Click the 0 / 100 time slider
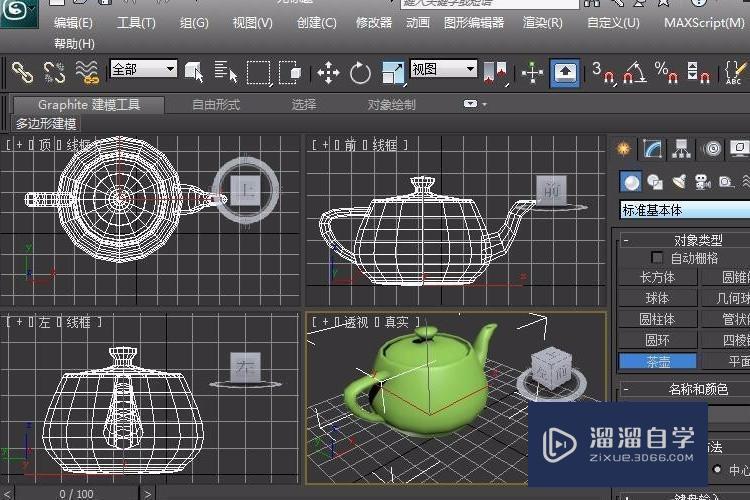This screenshot has width=750, height=500. 76,493
